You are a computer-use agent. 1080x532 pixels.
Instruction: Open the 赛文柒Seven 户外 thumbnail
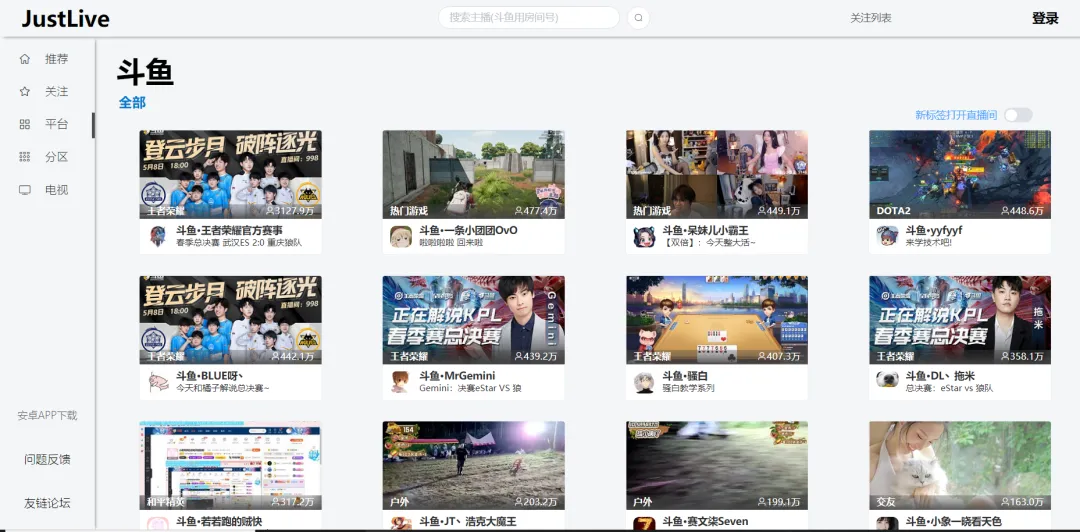(x=717, y=466)
